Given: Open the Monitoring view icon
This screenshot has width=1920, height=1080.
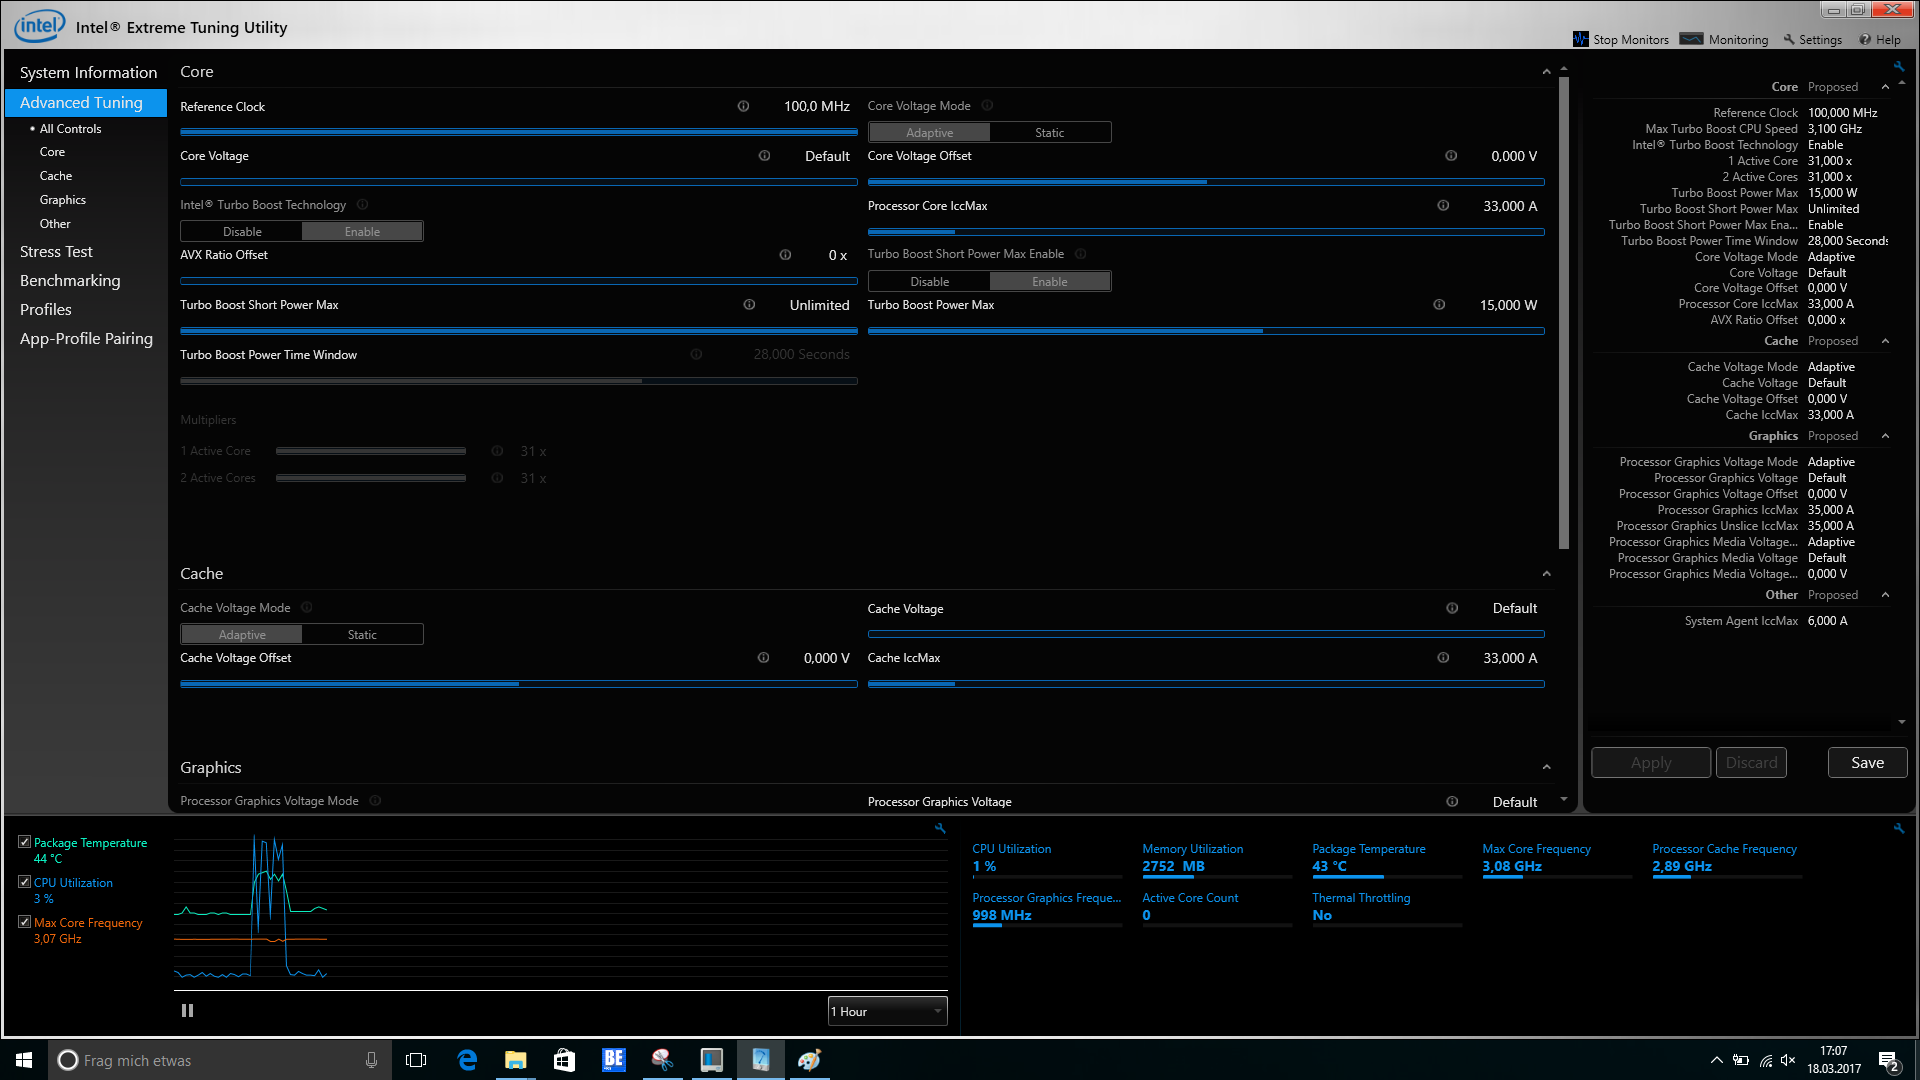Looking at the screenshot, I should (1691, 39).
